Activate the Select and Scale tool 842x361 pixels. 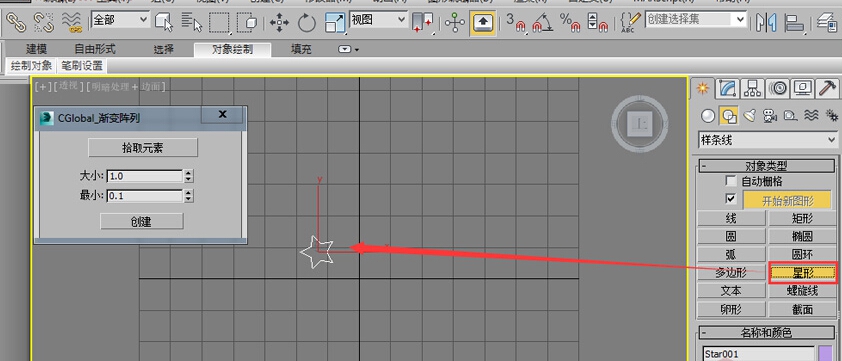(x=335, y=23)
